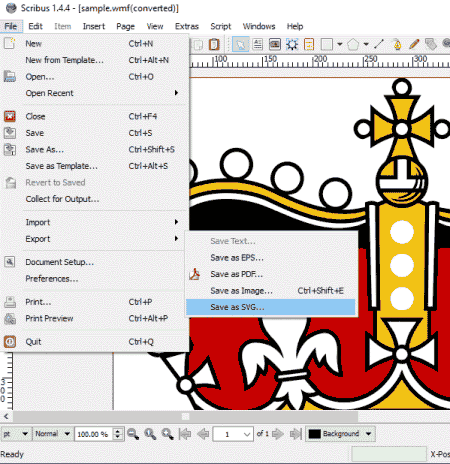Choose Save as PDF… menu entry
450x464 pixels.
tap(270, 274)
